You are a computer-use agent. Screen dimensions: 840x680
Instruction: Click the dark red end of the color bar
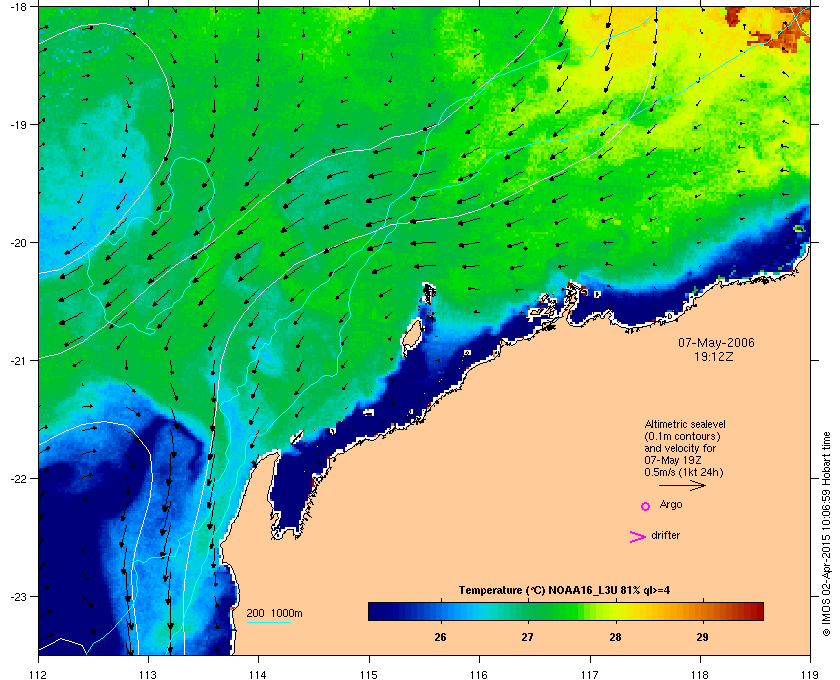757,611
